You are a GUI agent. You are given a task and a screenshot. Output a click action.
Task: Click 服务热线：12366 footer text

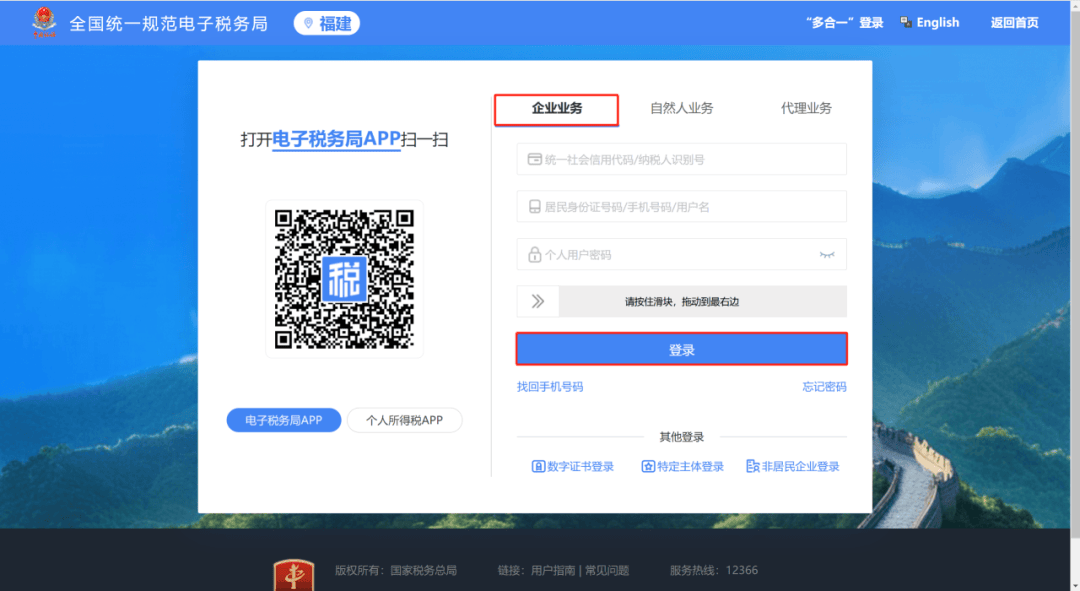pyautogui.click(x=714, y=570)
